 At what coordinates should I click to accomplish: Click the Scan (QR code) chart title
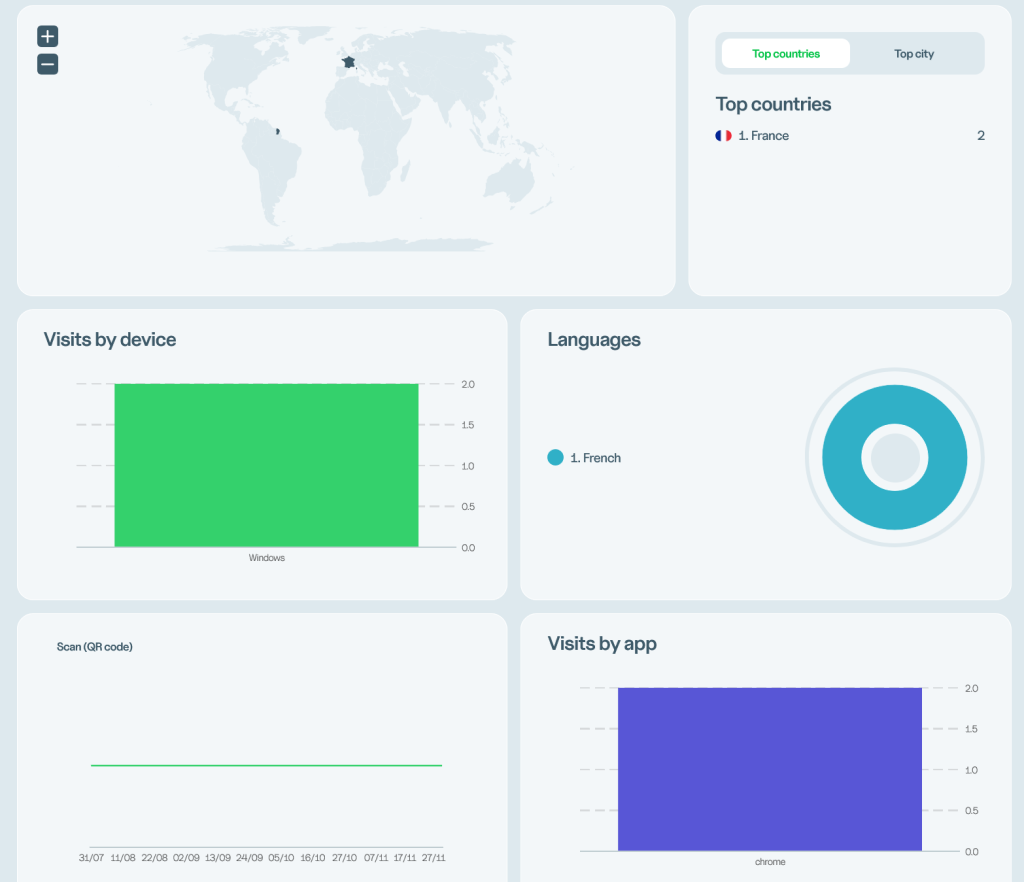tap(95, 646)
